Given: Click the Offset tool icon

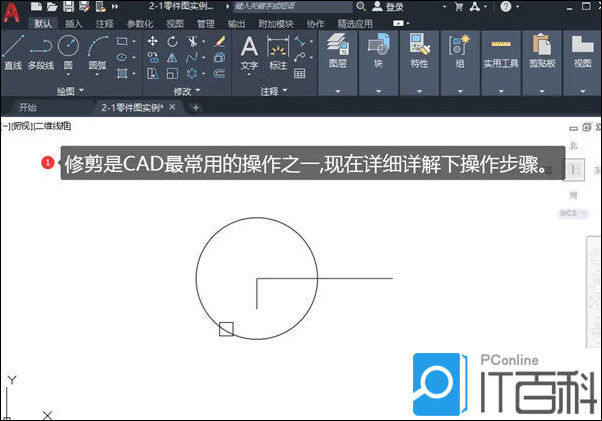Looking at the screenshot, I should 220,73.
